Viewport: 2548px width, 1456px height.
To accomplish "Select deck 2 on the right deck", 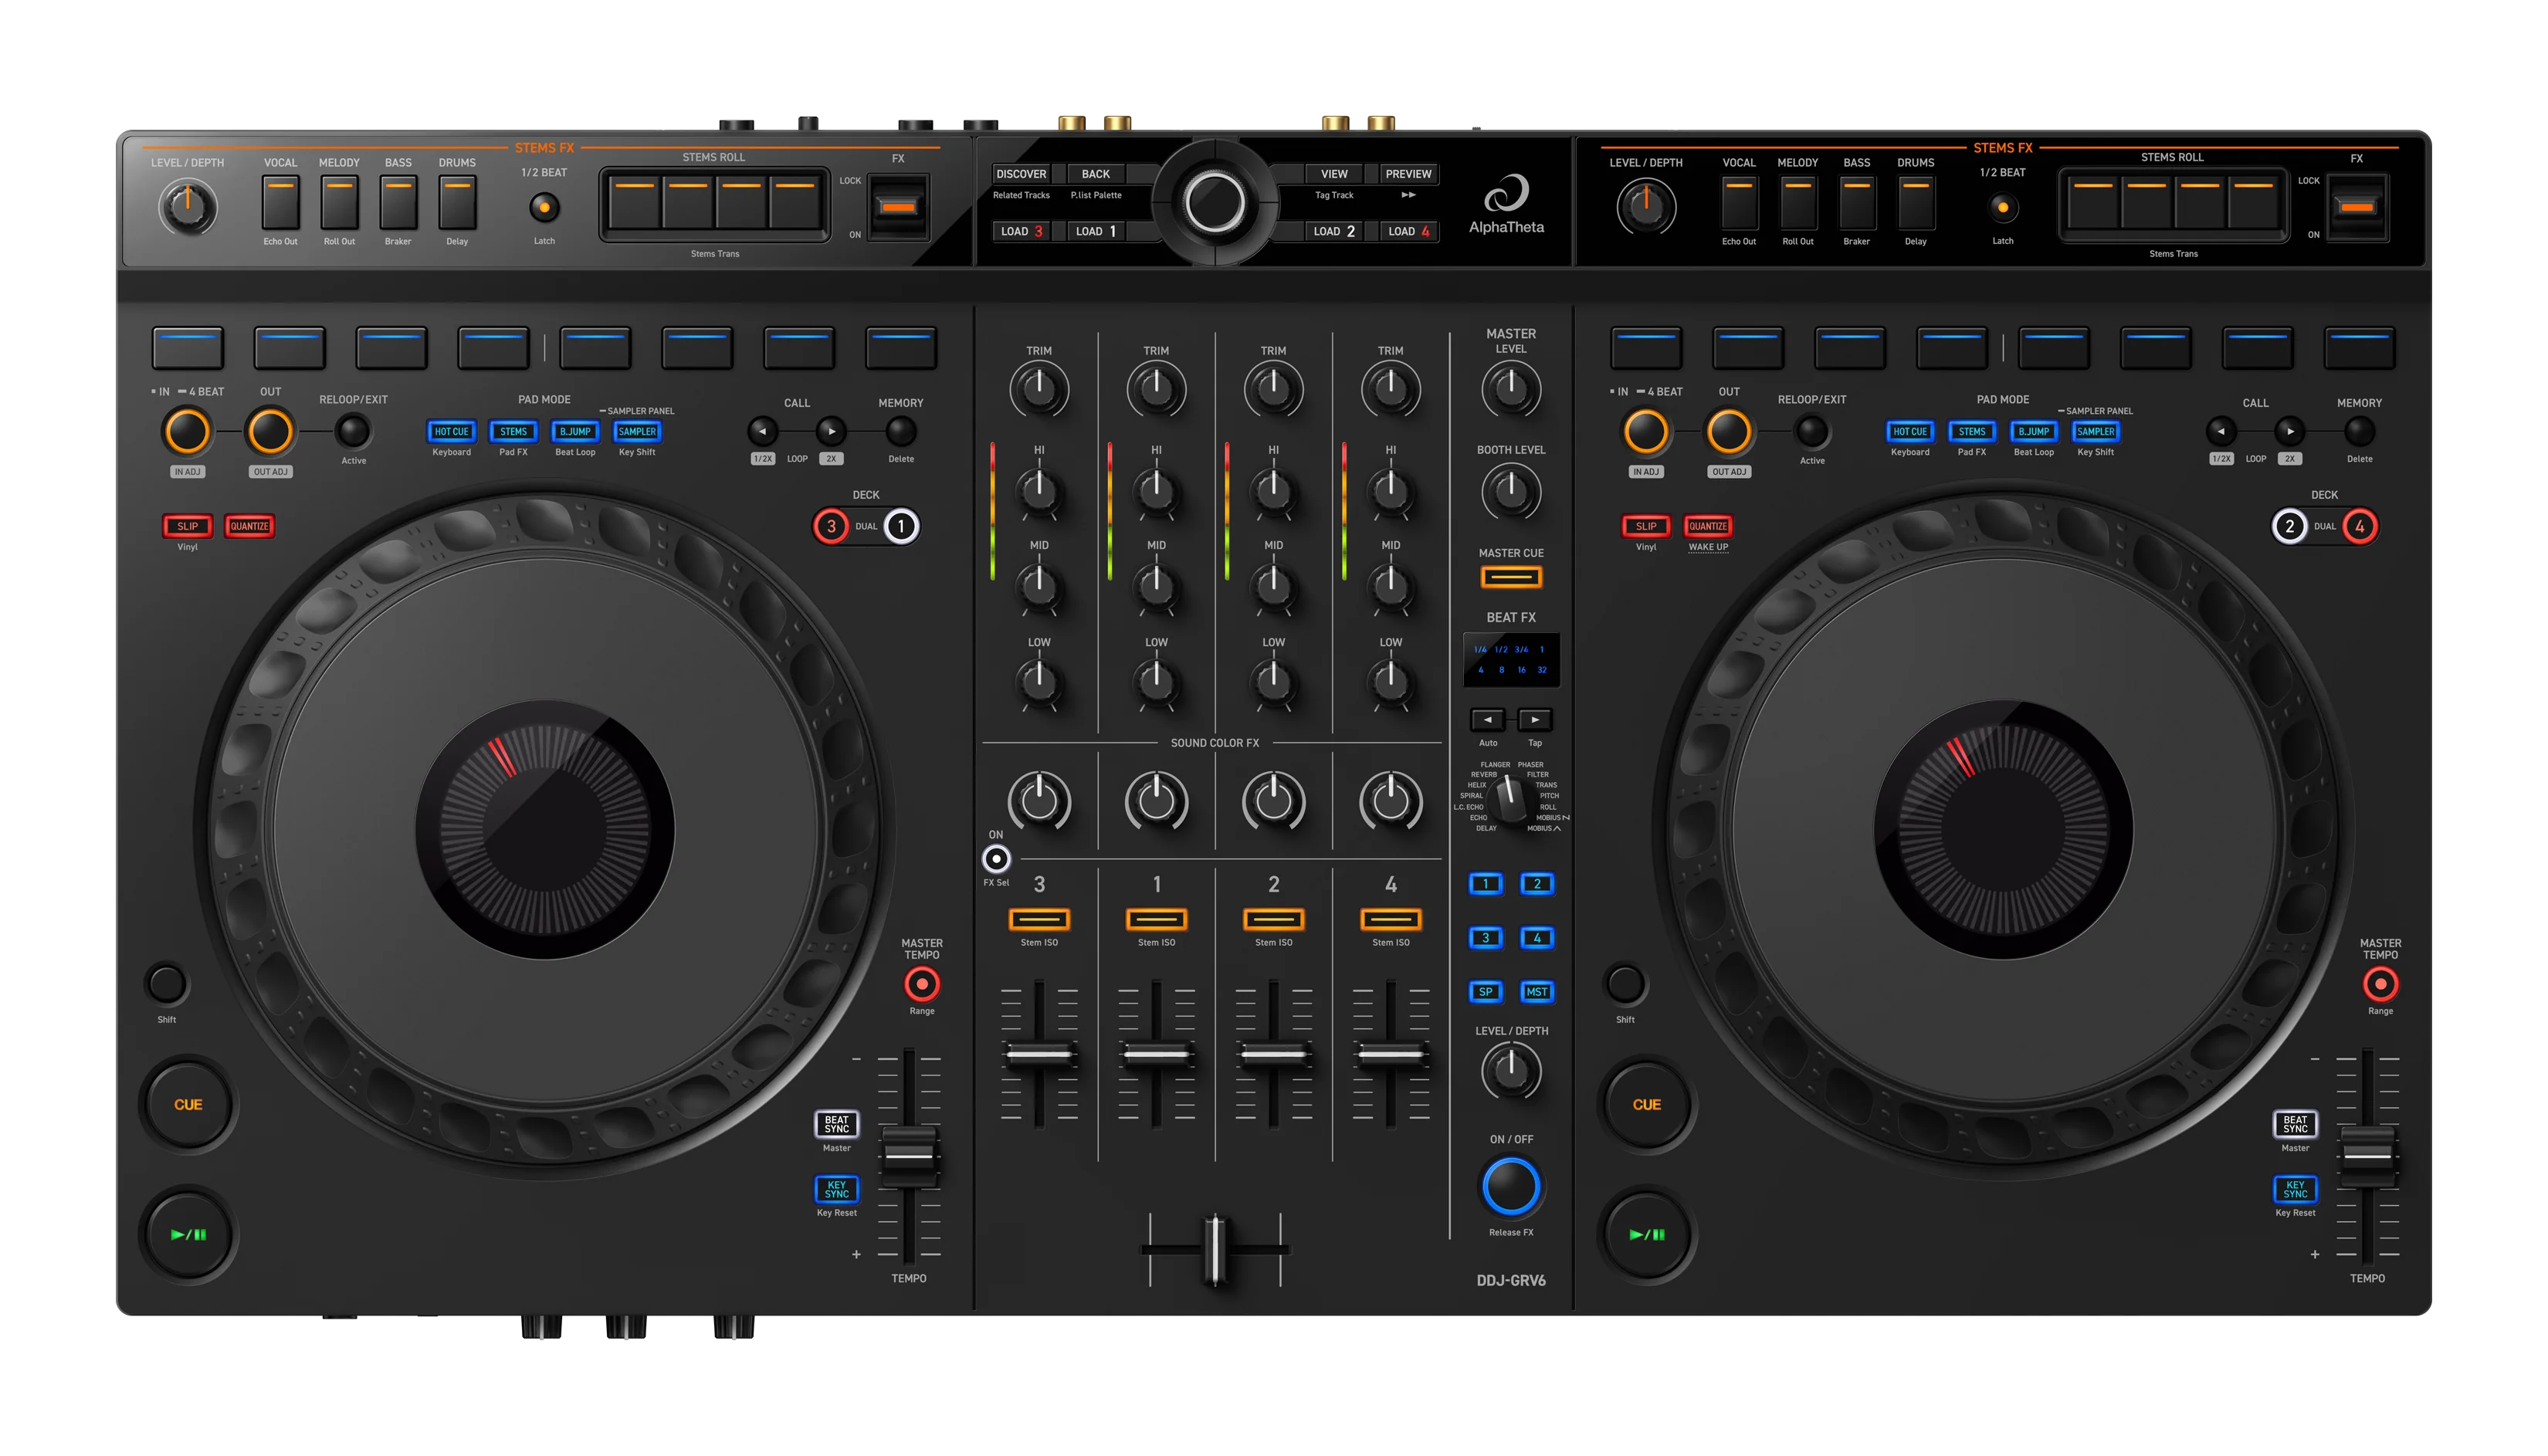I will 2290,526.
